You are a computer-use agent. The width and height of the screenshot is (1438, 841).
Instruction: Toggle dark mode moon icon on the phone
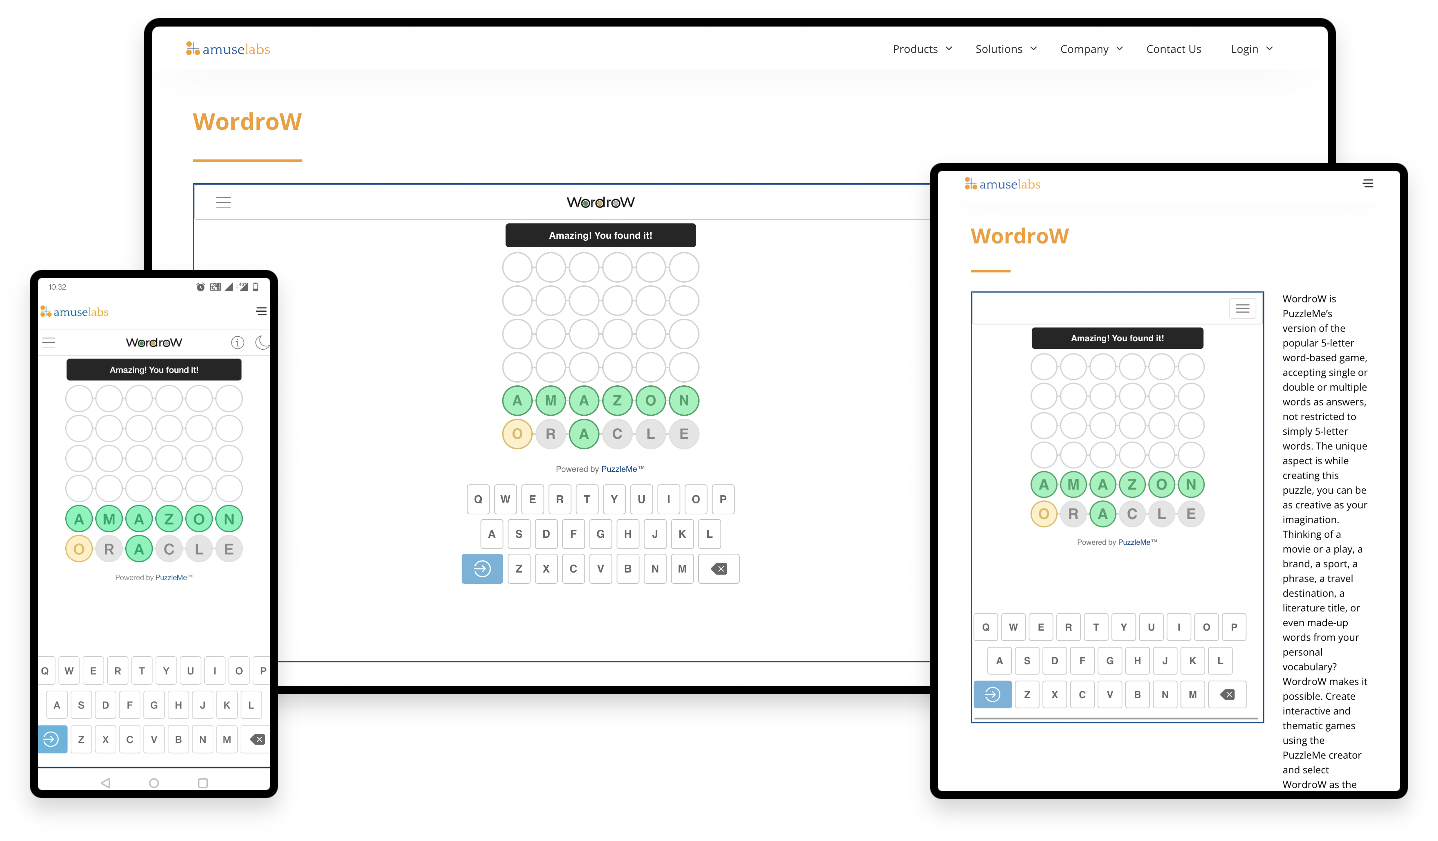click(x=262, y=342)
